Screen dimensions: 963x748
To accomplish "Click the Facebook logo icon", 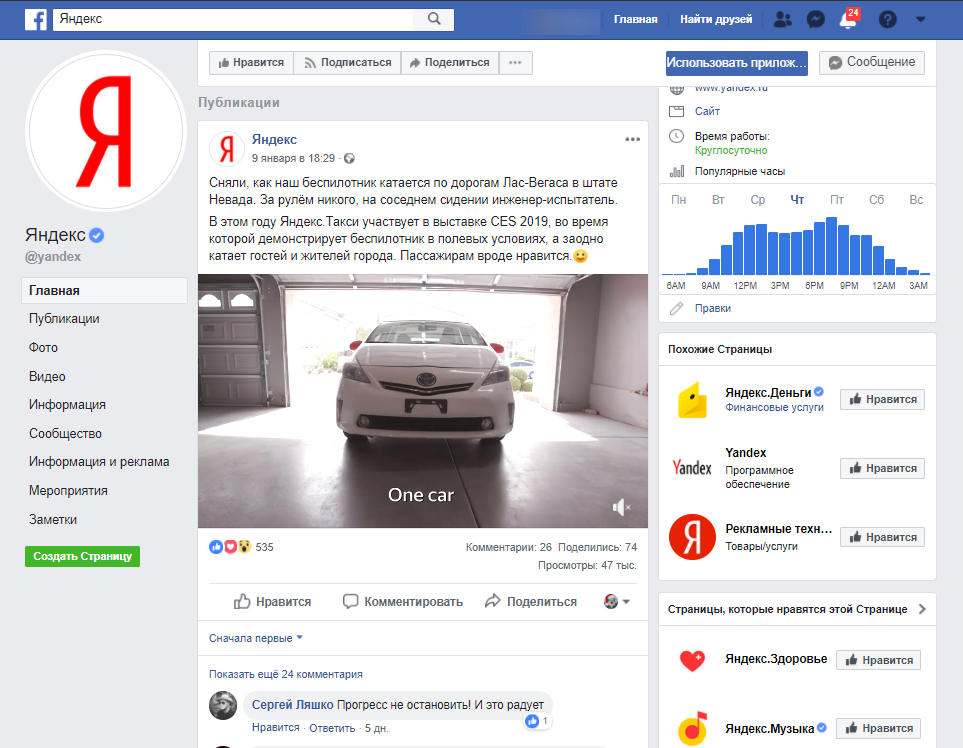I will 36,20.
